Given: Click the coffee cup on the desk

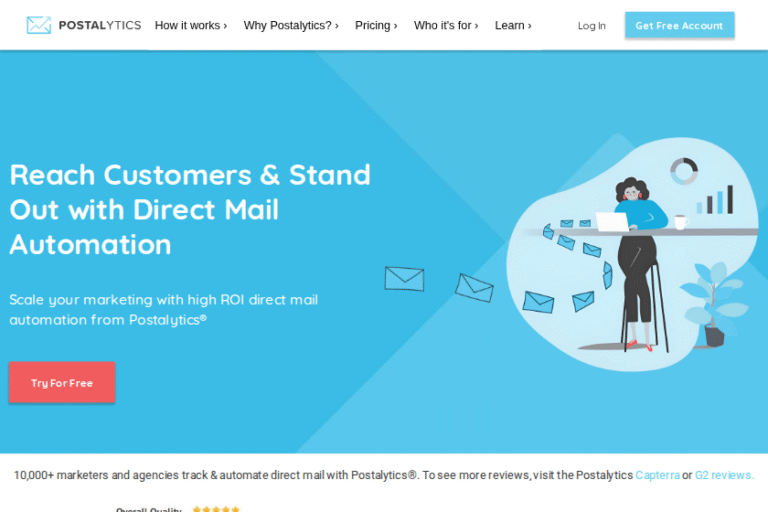Looking at the screenshot, I should 681,222.
